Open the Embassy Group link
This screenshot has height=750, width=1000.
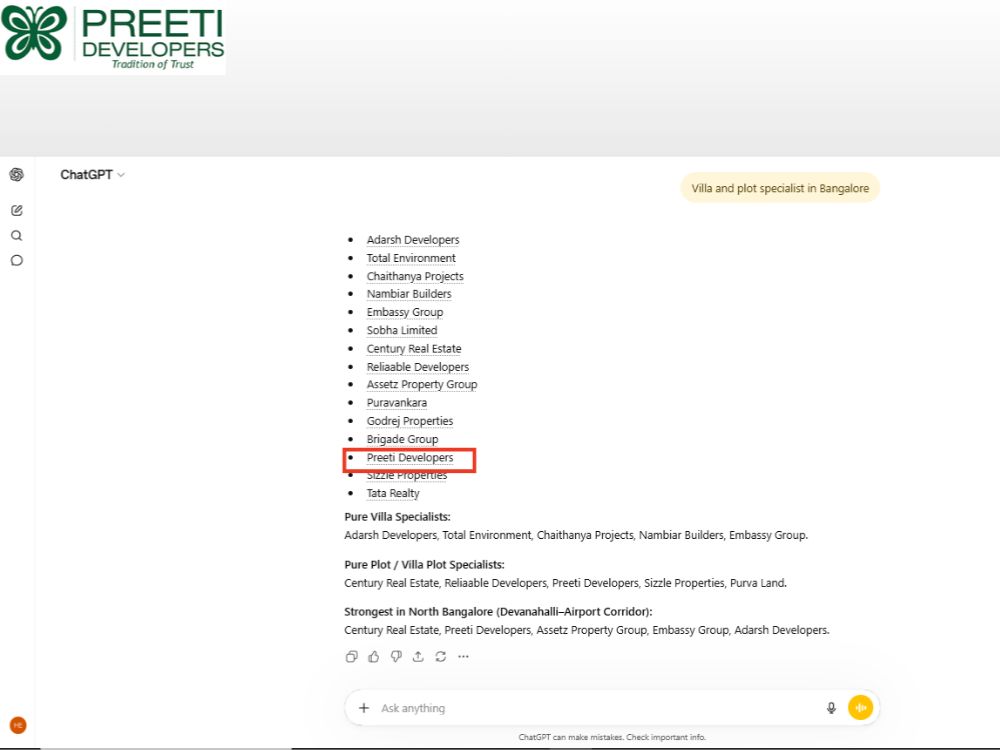click(x=404, y=312)
